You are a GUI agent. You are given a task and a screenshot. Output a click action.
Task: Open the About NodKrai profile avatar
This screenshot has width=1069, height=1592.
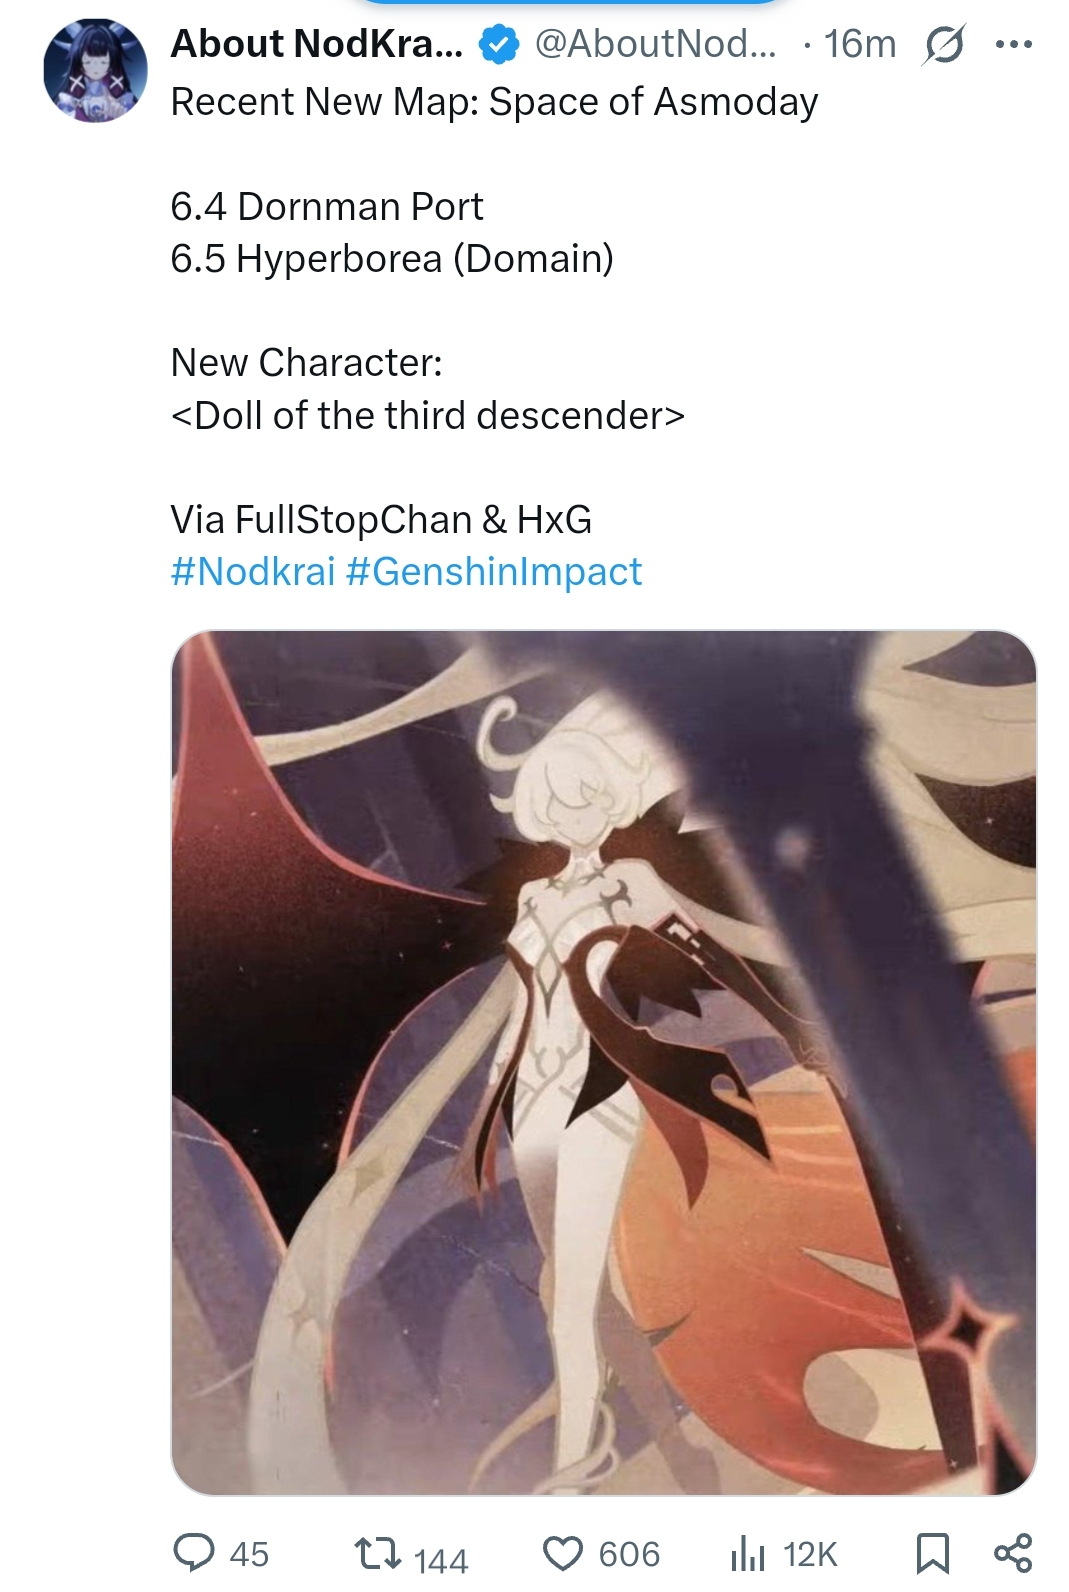coord(95,70)
